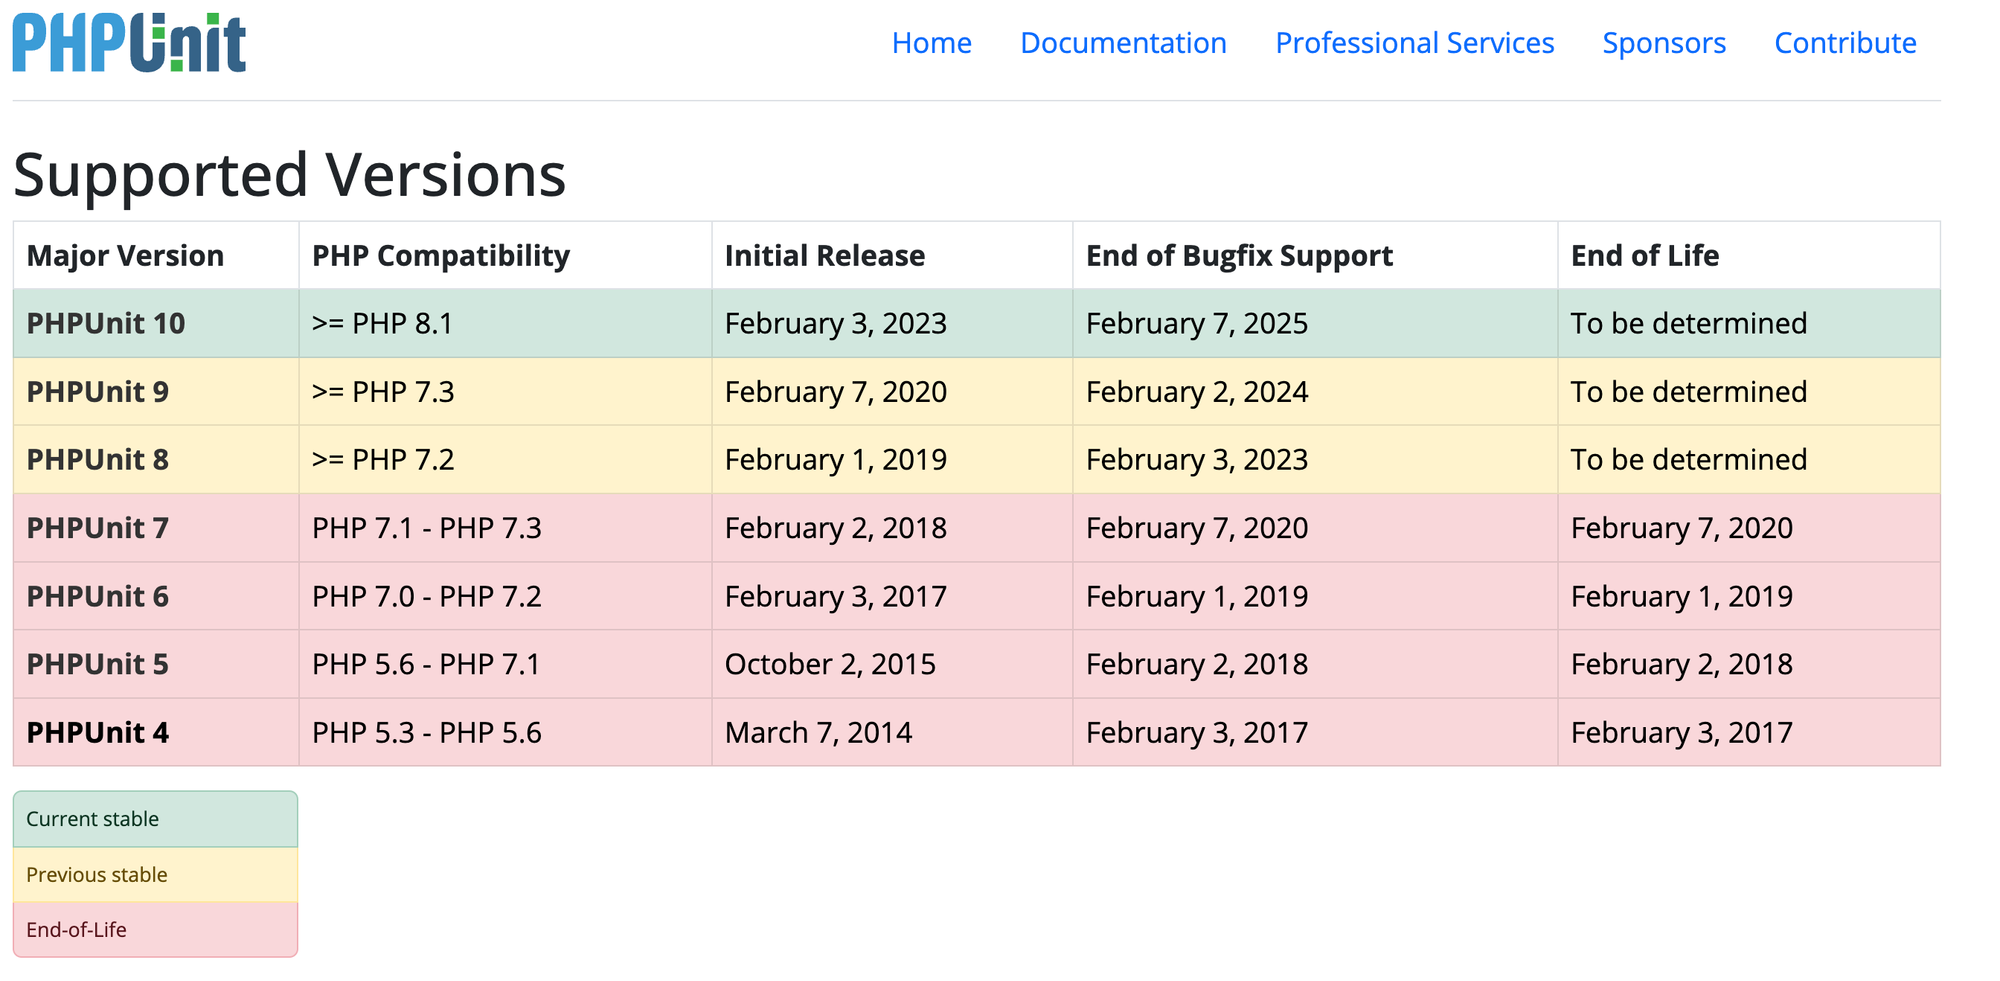Open Professional Services in navigation
Viewport: 2000px width, 981px height.
click(1414, 43)
